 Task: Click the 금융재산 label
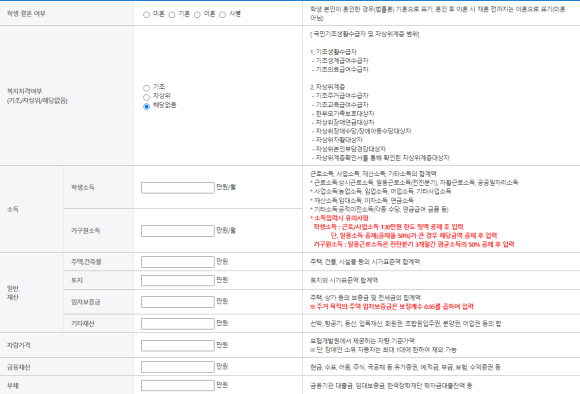[18, 367]
